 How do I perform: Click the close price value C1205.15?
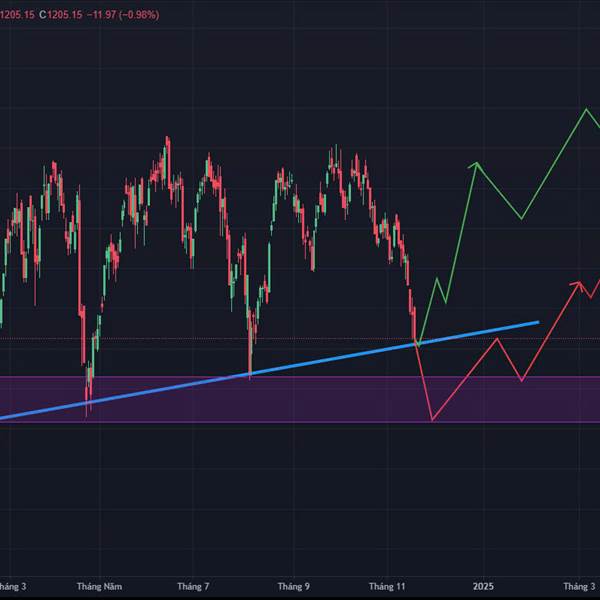click(x=60, y=15)
